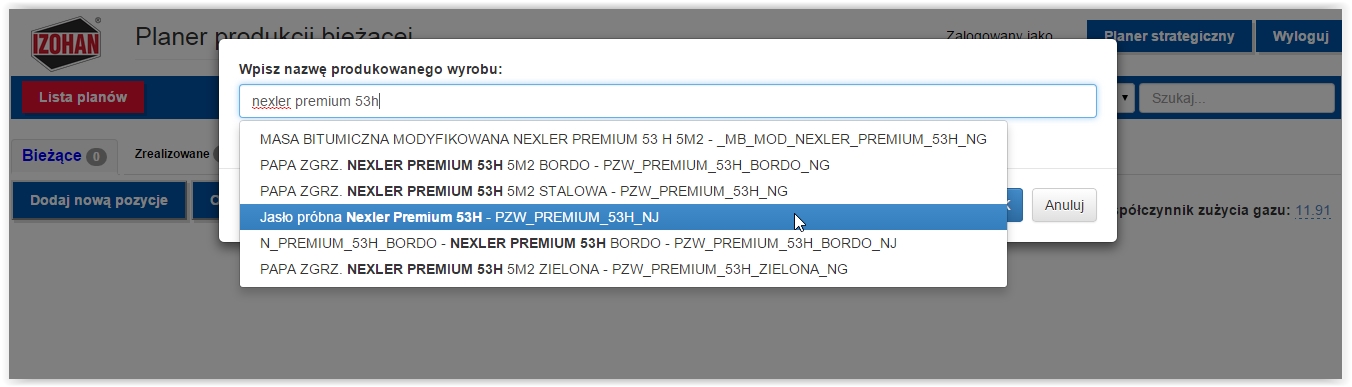Image resolution: width=1352 pixels, height=387 pixels.
Task: Log out with the Wyloguj button
Action: 1299,36
